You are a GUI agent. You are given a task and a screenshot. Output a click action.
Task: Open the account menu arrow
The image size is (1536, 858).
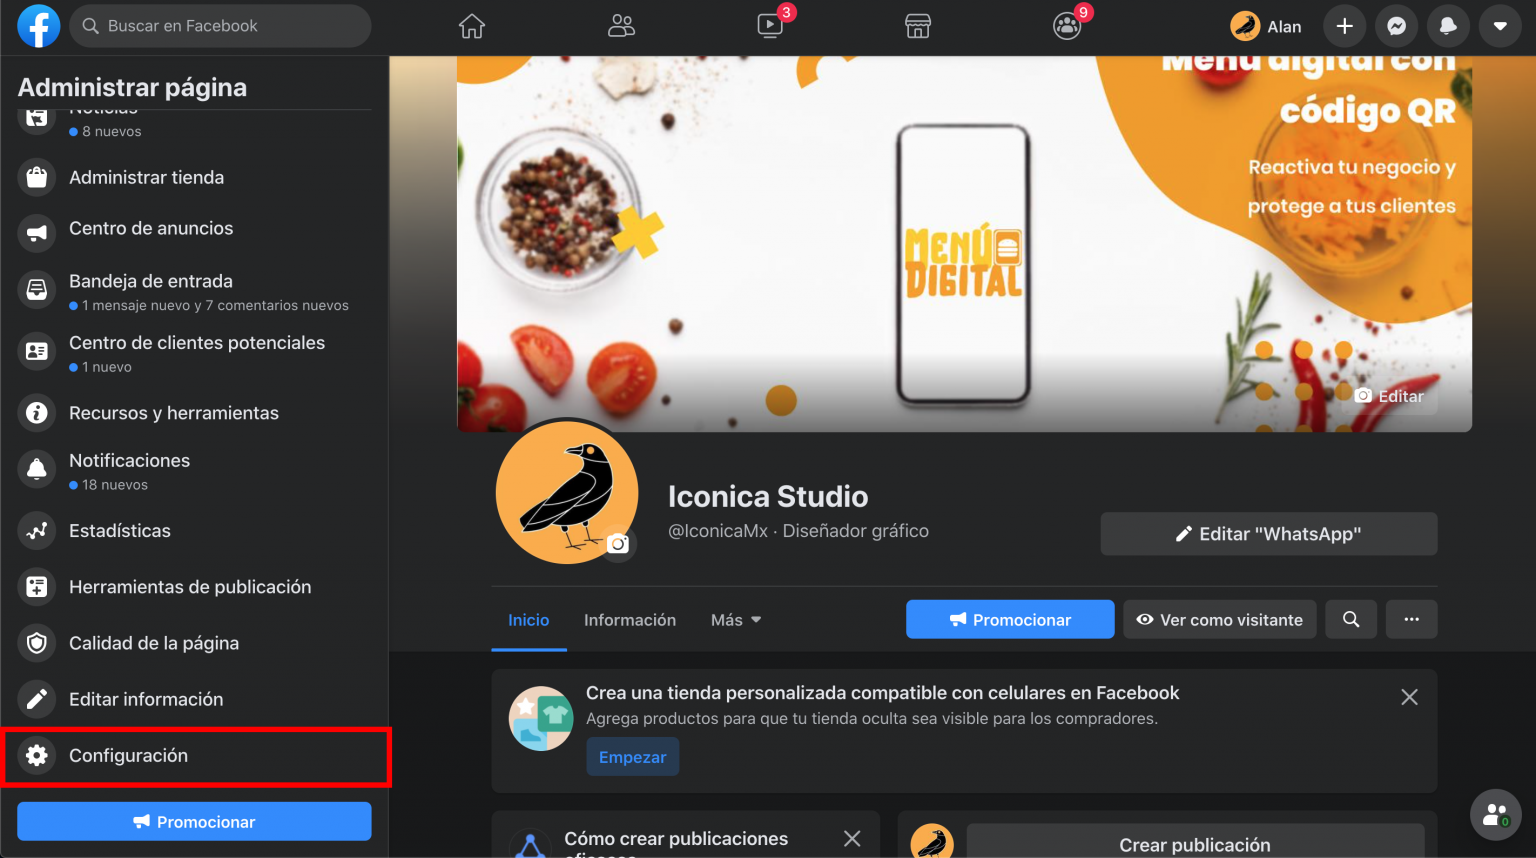pos(1500,26)
